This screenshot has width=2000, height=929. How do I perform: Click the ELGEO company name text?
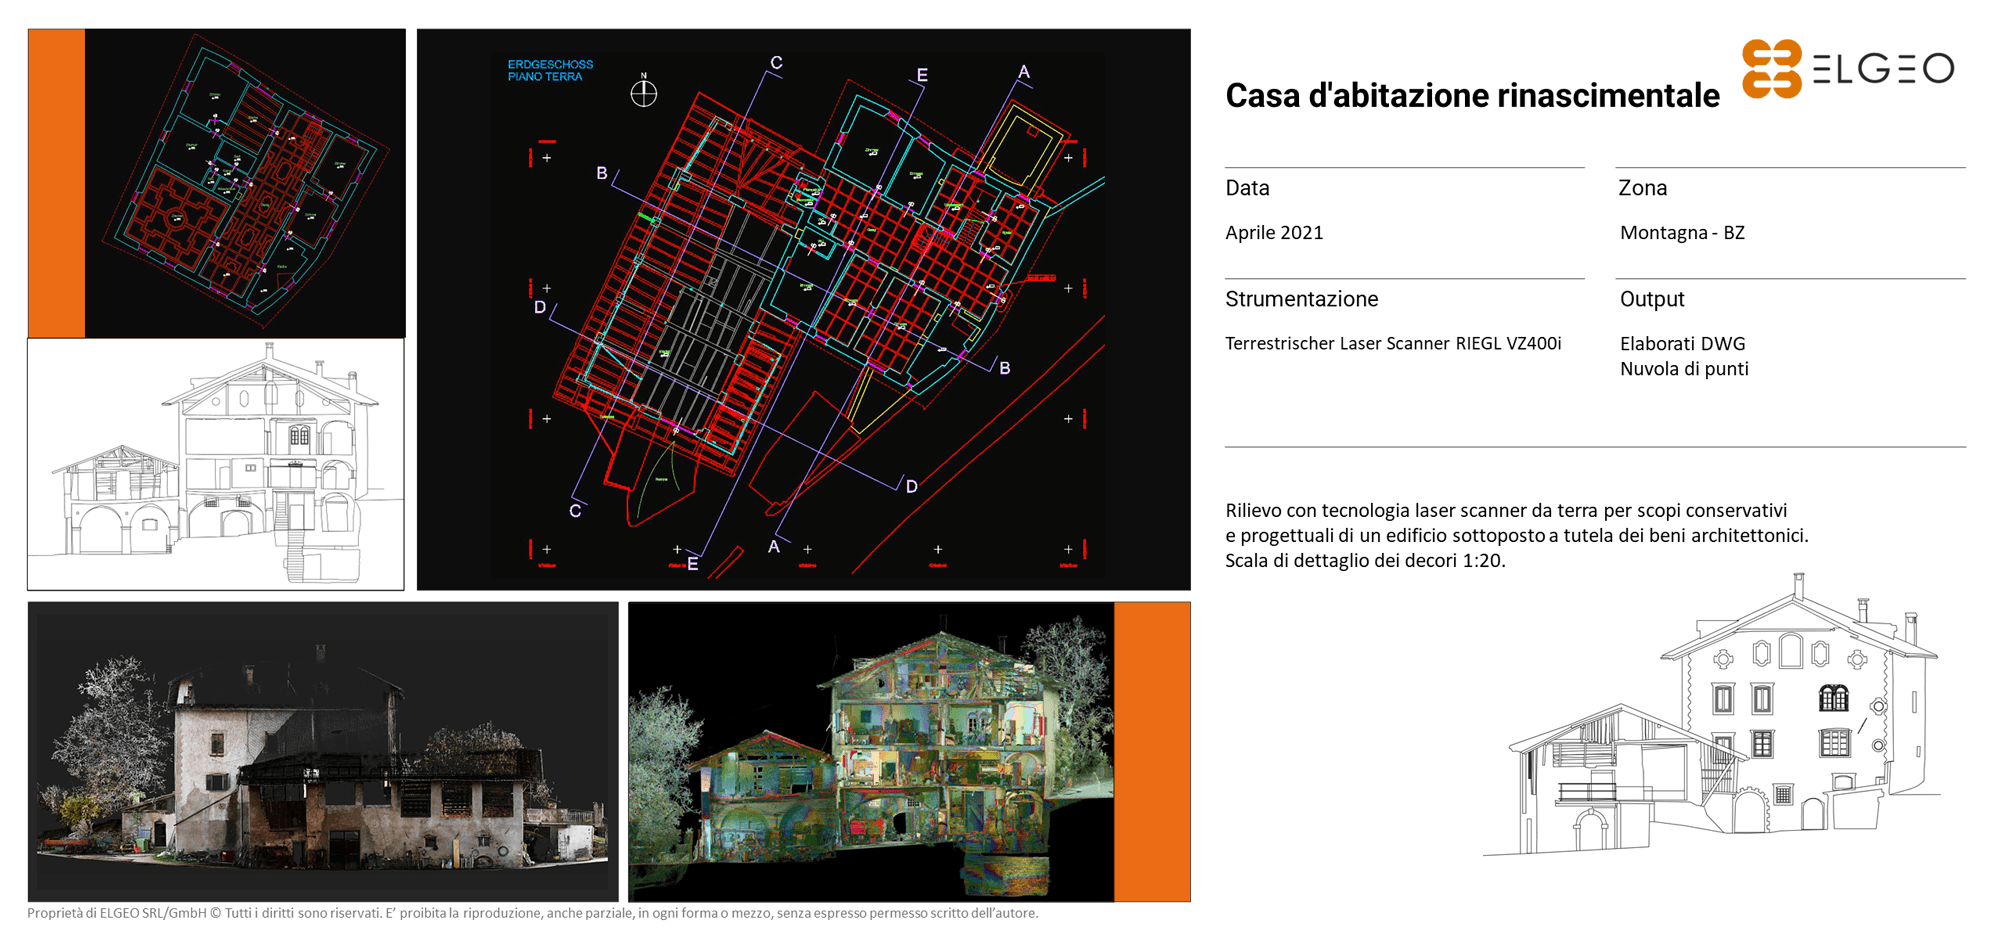pyautogui.click(x=1883, y=69)
